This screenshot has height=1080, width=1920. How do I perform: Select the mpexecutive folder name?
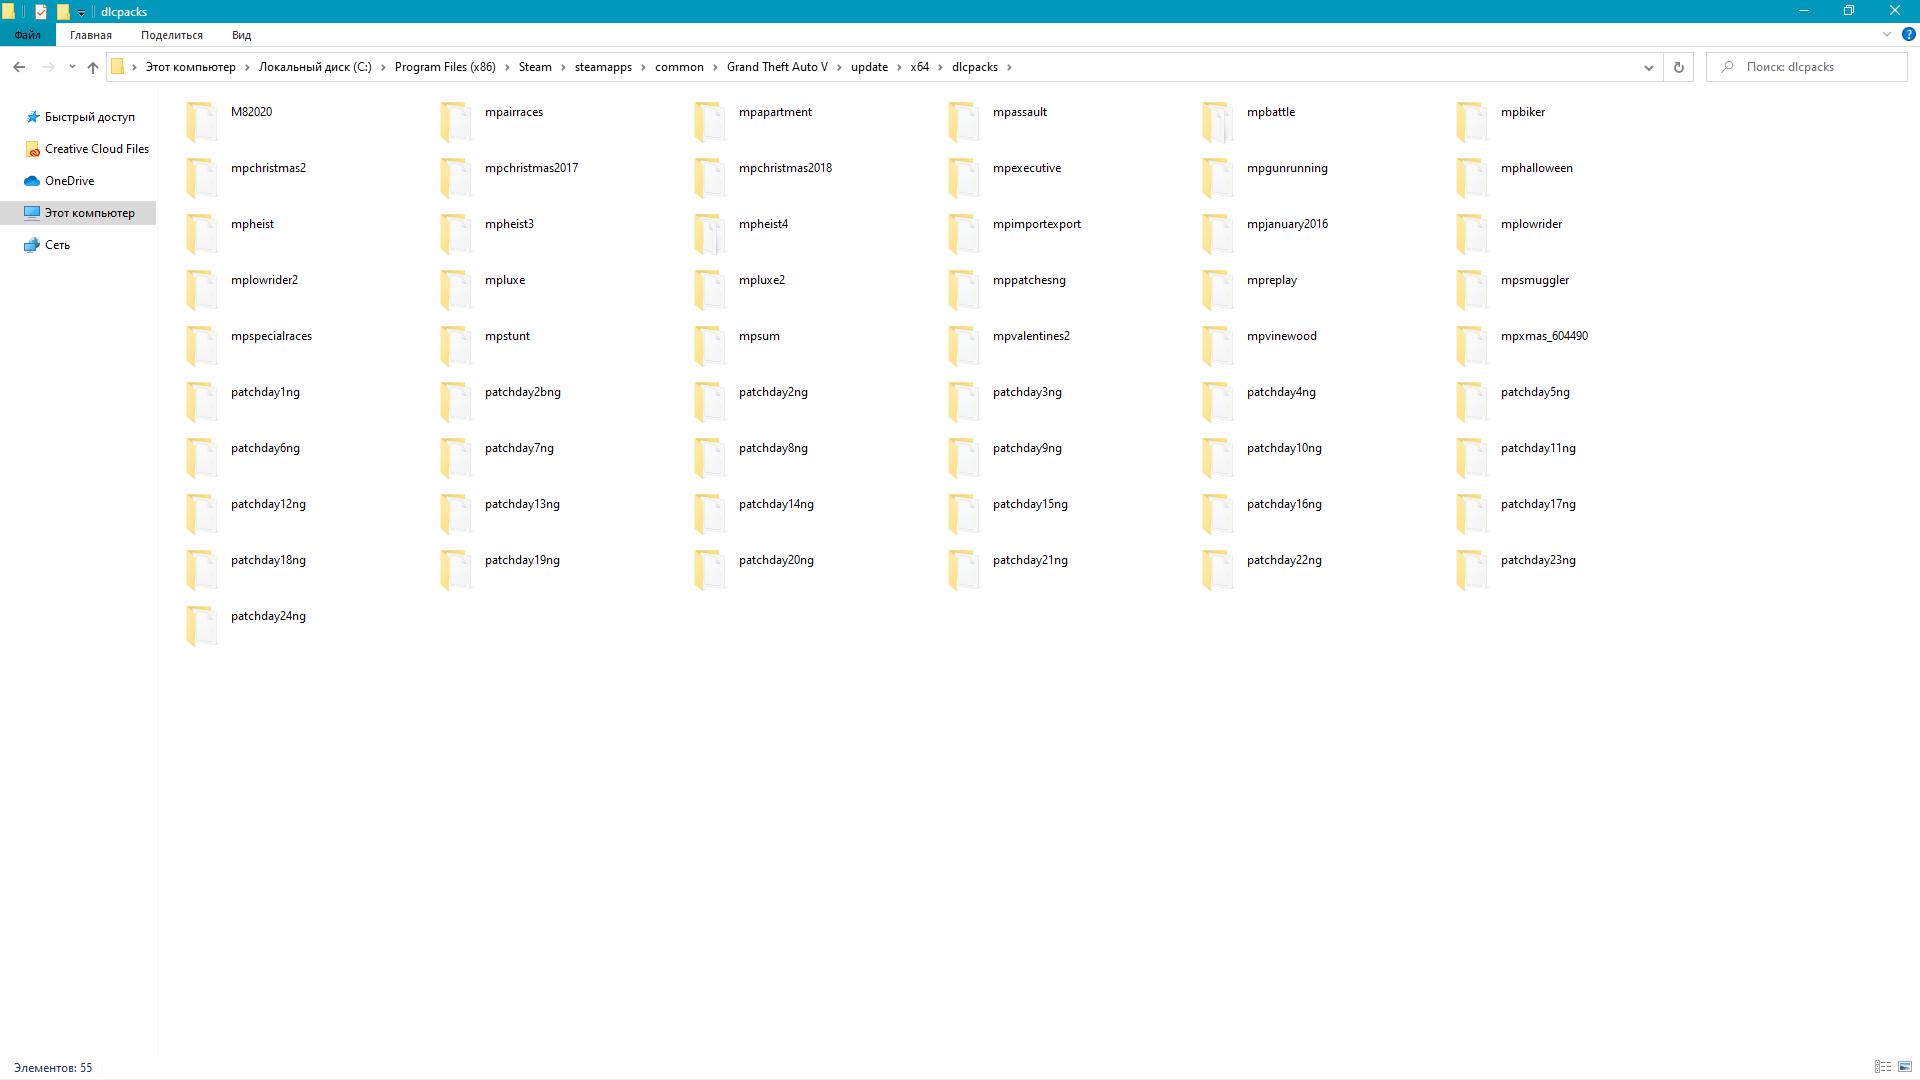click(1027, 168)
